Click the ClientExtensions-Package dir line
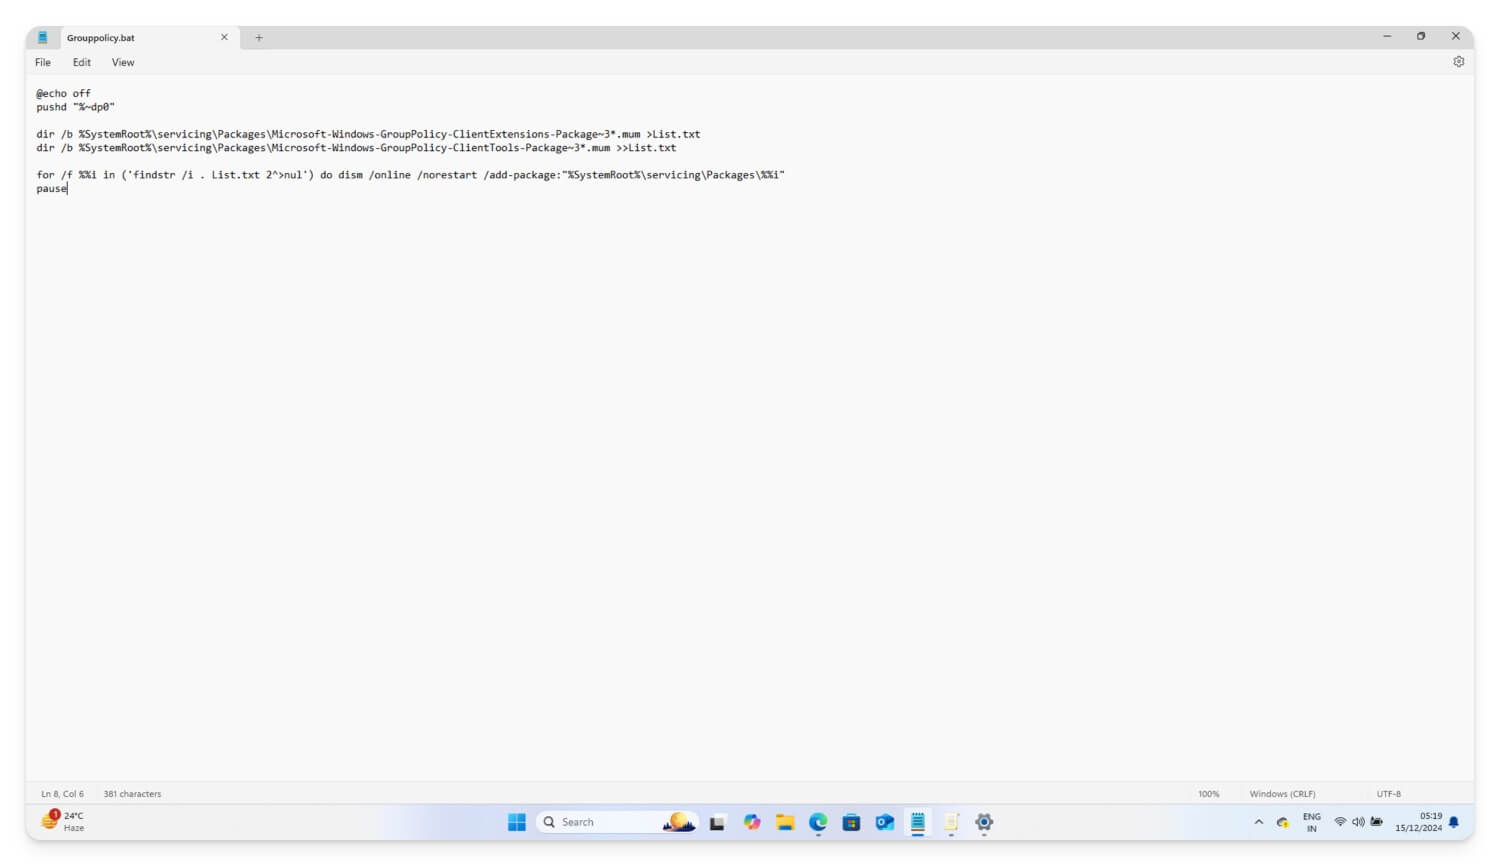The image size is (1500, 866). click(x=368, y=134)
